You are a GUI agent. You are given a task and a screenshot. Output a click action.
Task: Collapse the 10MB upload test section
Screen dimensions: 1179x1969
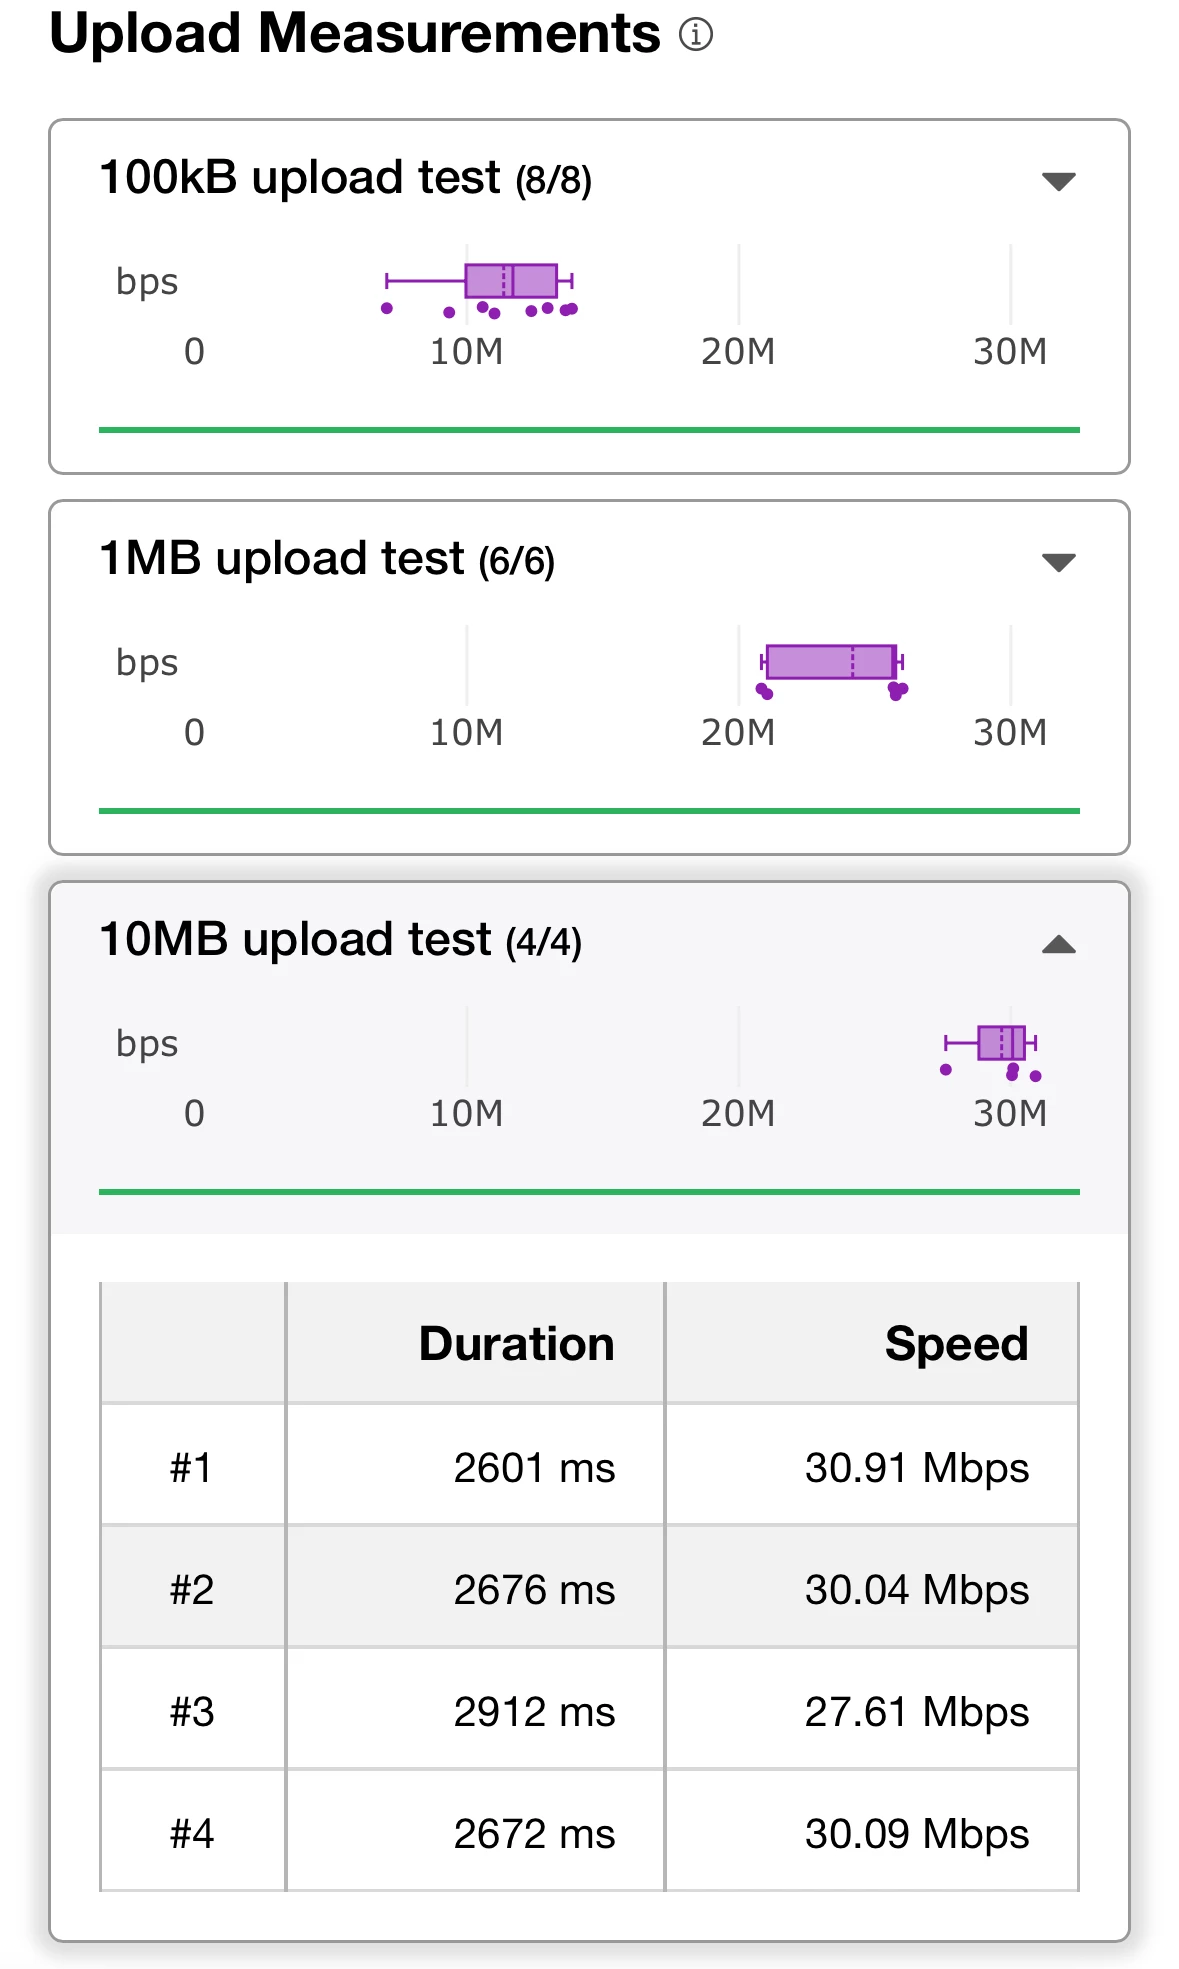[1058, 945]
